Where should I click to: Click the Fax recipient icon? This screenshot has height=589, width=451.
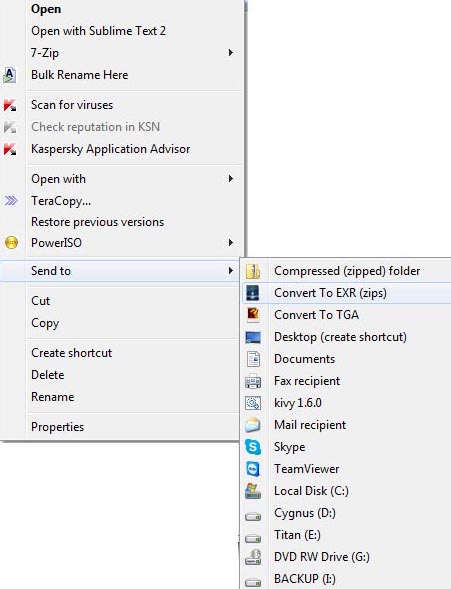(253, 381)
